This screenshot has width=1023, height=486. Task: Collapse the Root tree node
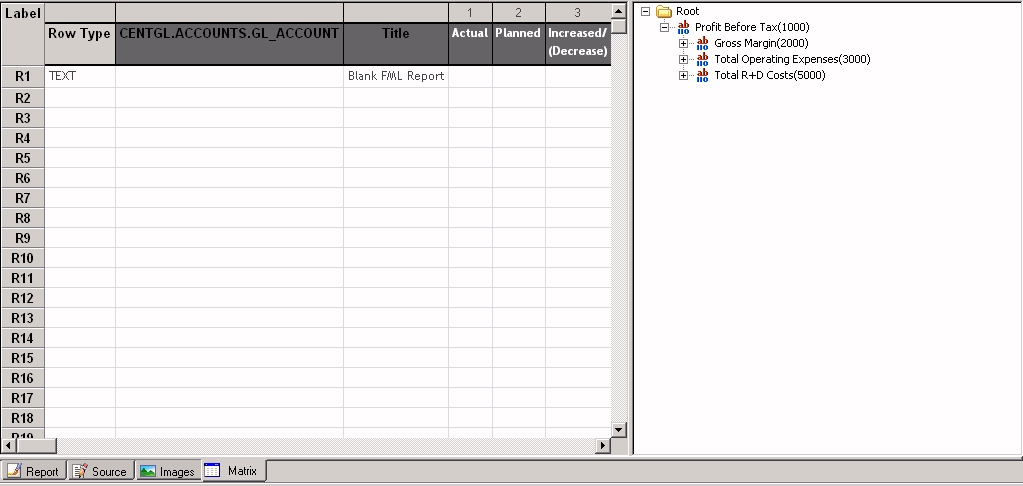pos(645,11)
